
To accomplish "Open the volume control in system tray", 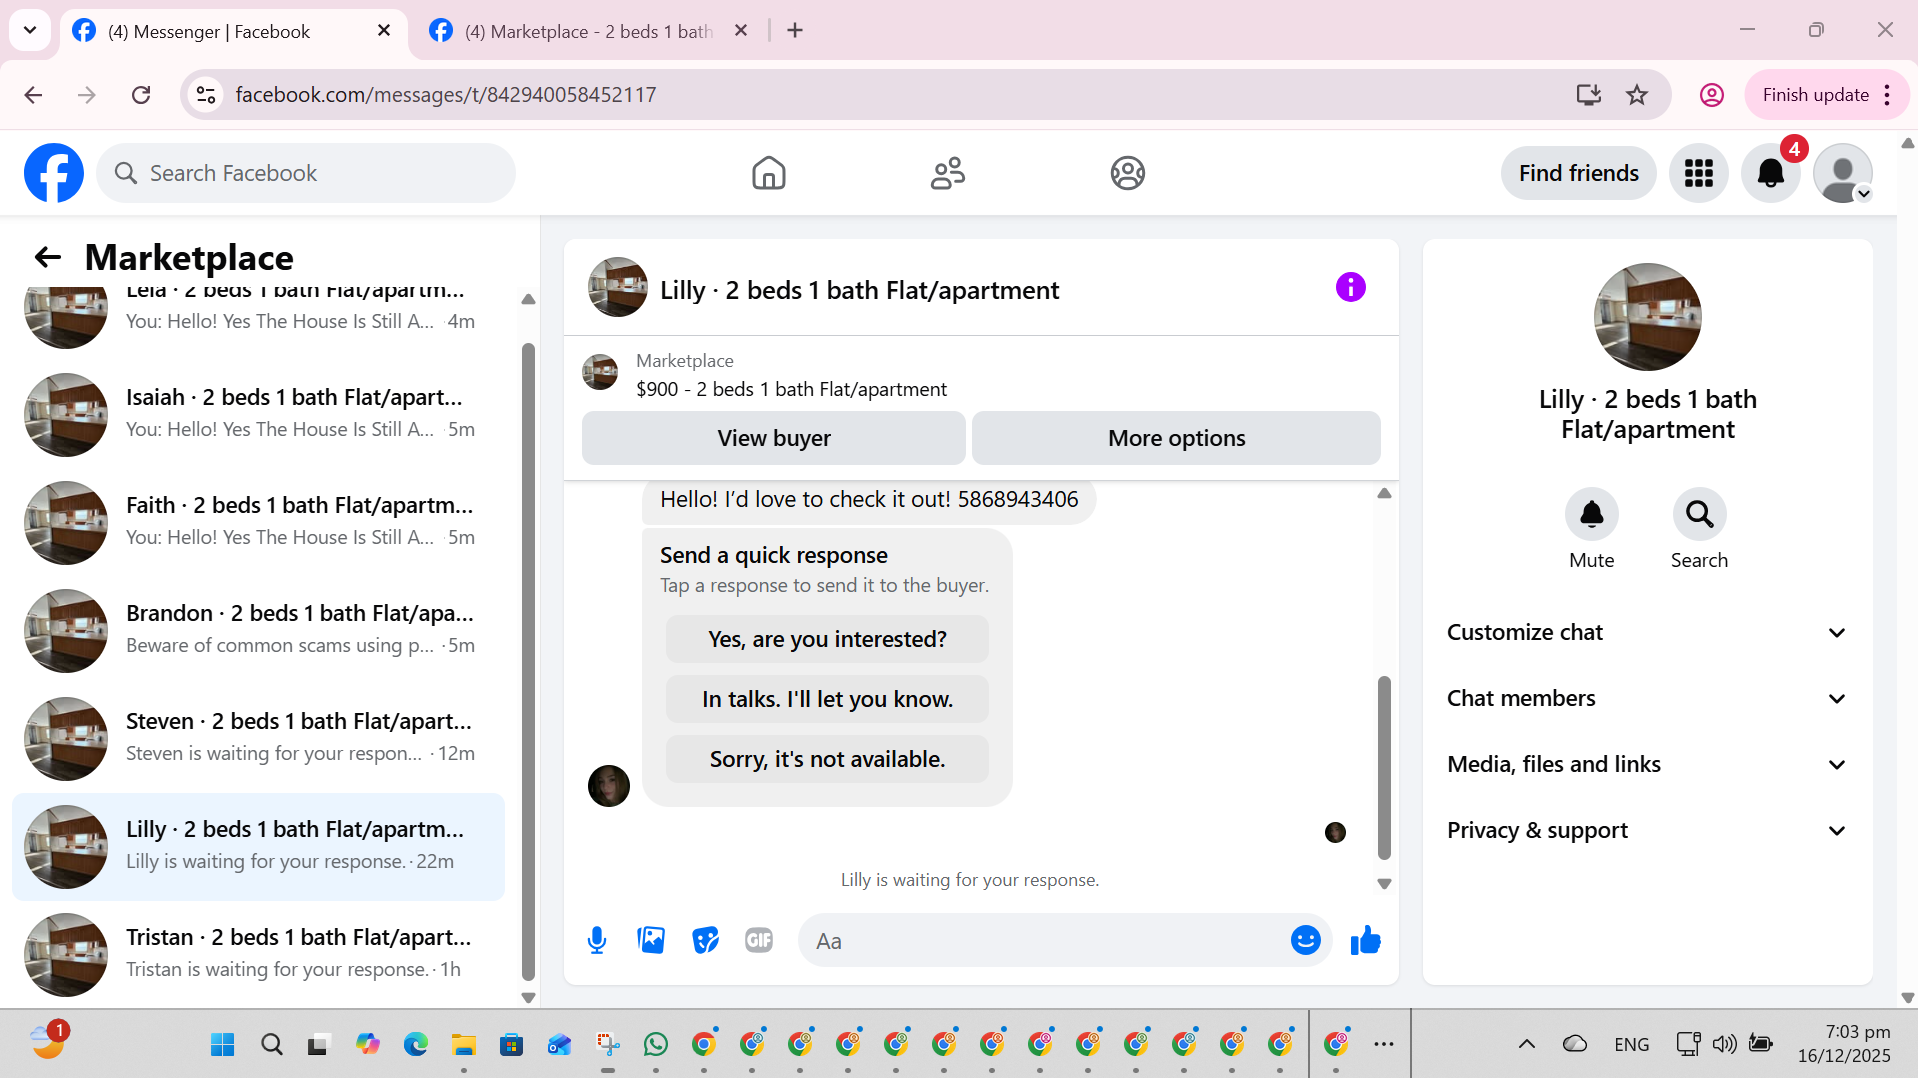I will click(x=1724, y=1044).
